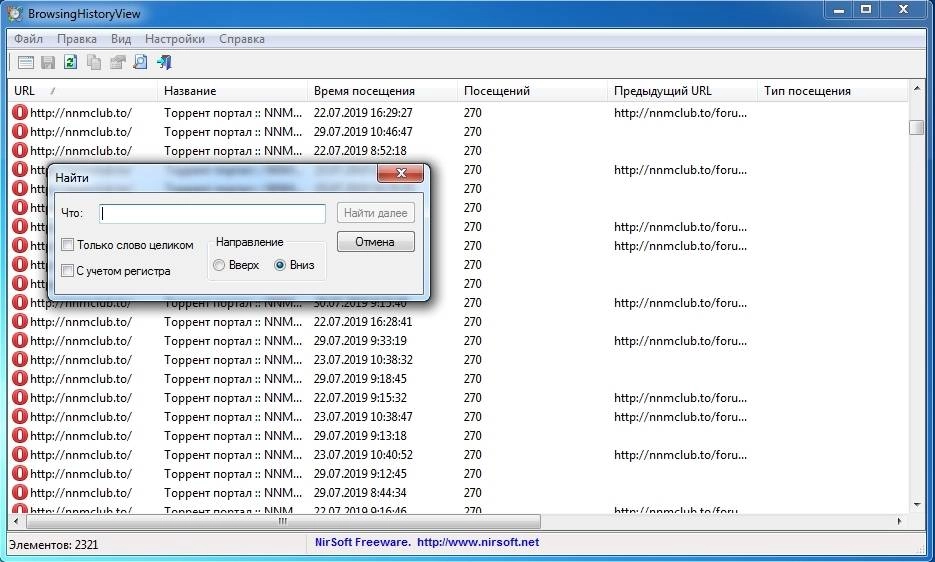Click Opera icon in row 23.07.2019 10:38:32
Viewport: 935px width, 562px height.
tap(20, 360)
